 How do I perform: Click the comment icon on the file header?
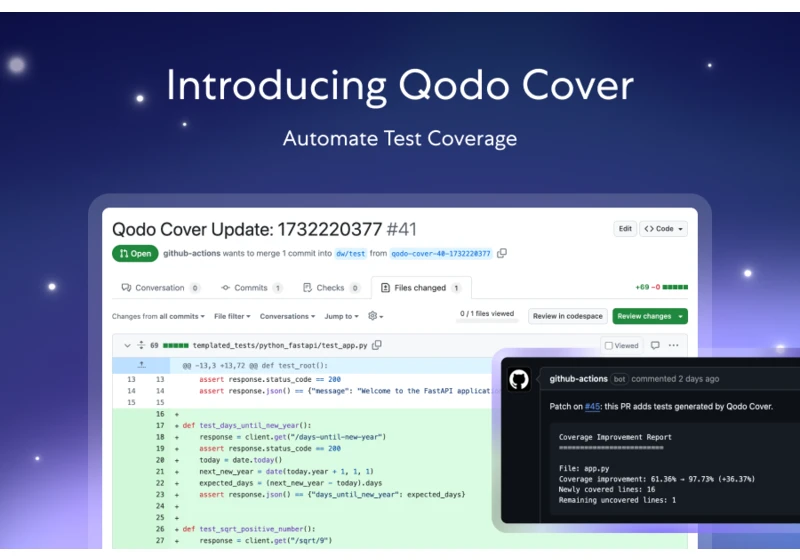tap(655, 345)
